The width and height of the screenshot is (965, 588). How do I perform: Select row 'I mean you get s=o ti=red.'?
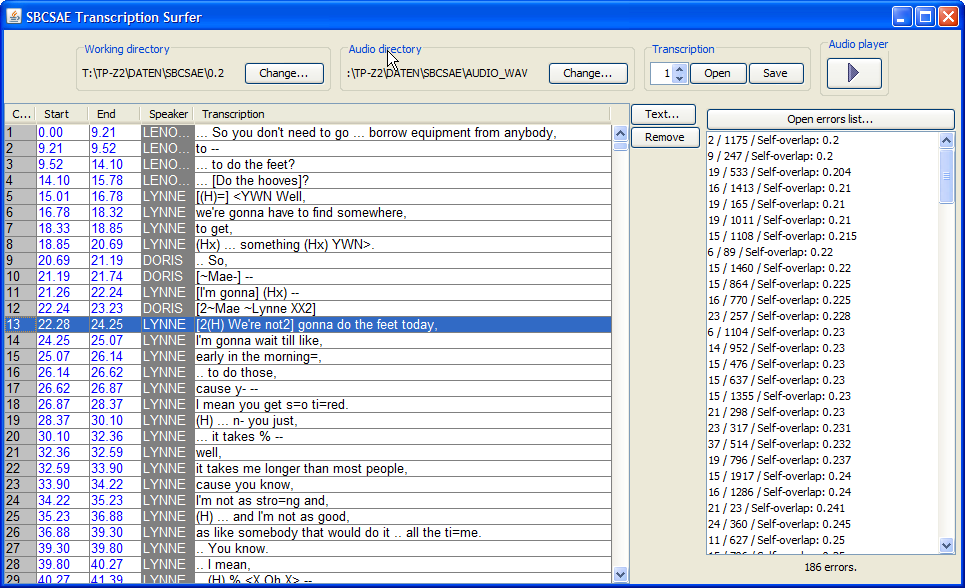308,405
